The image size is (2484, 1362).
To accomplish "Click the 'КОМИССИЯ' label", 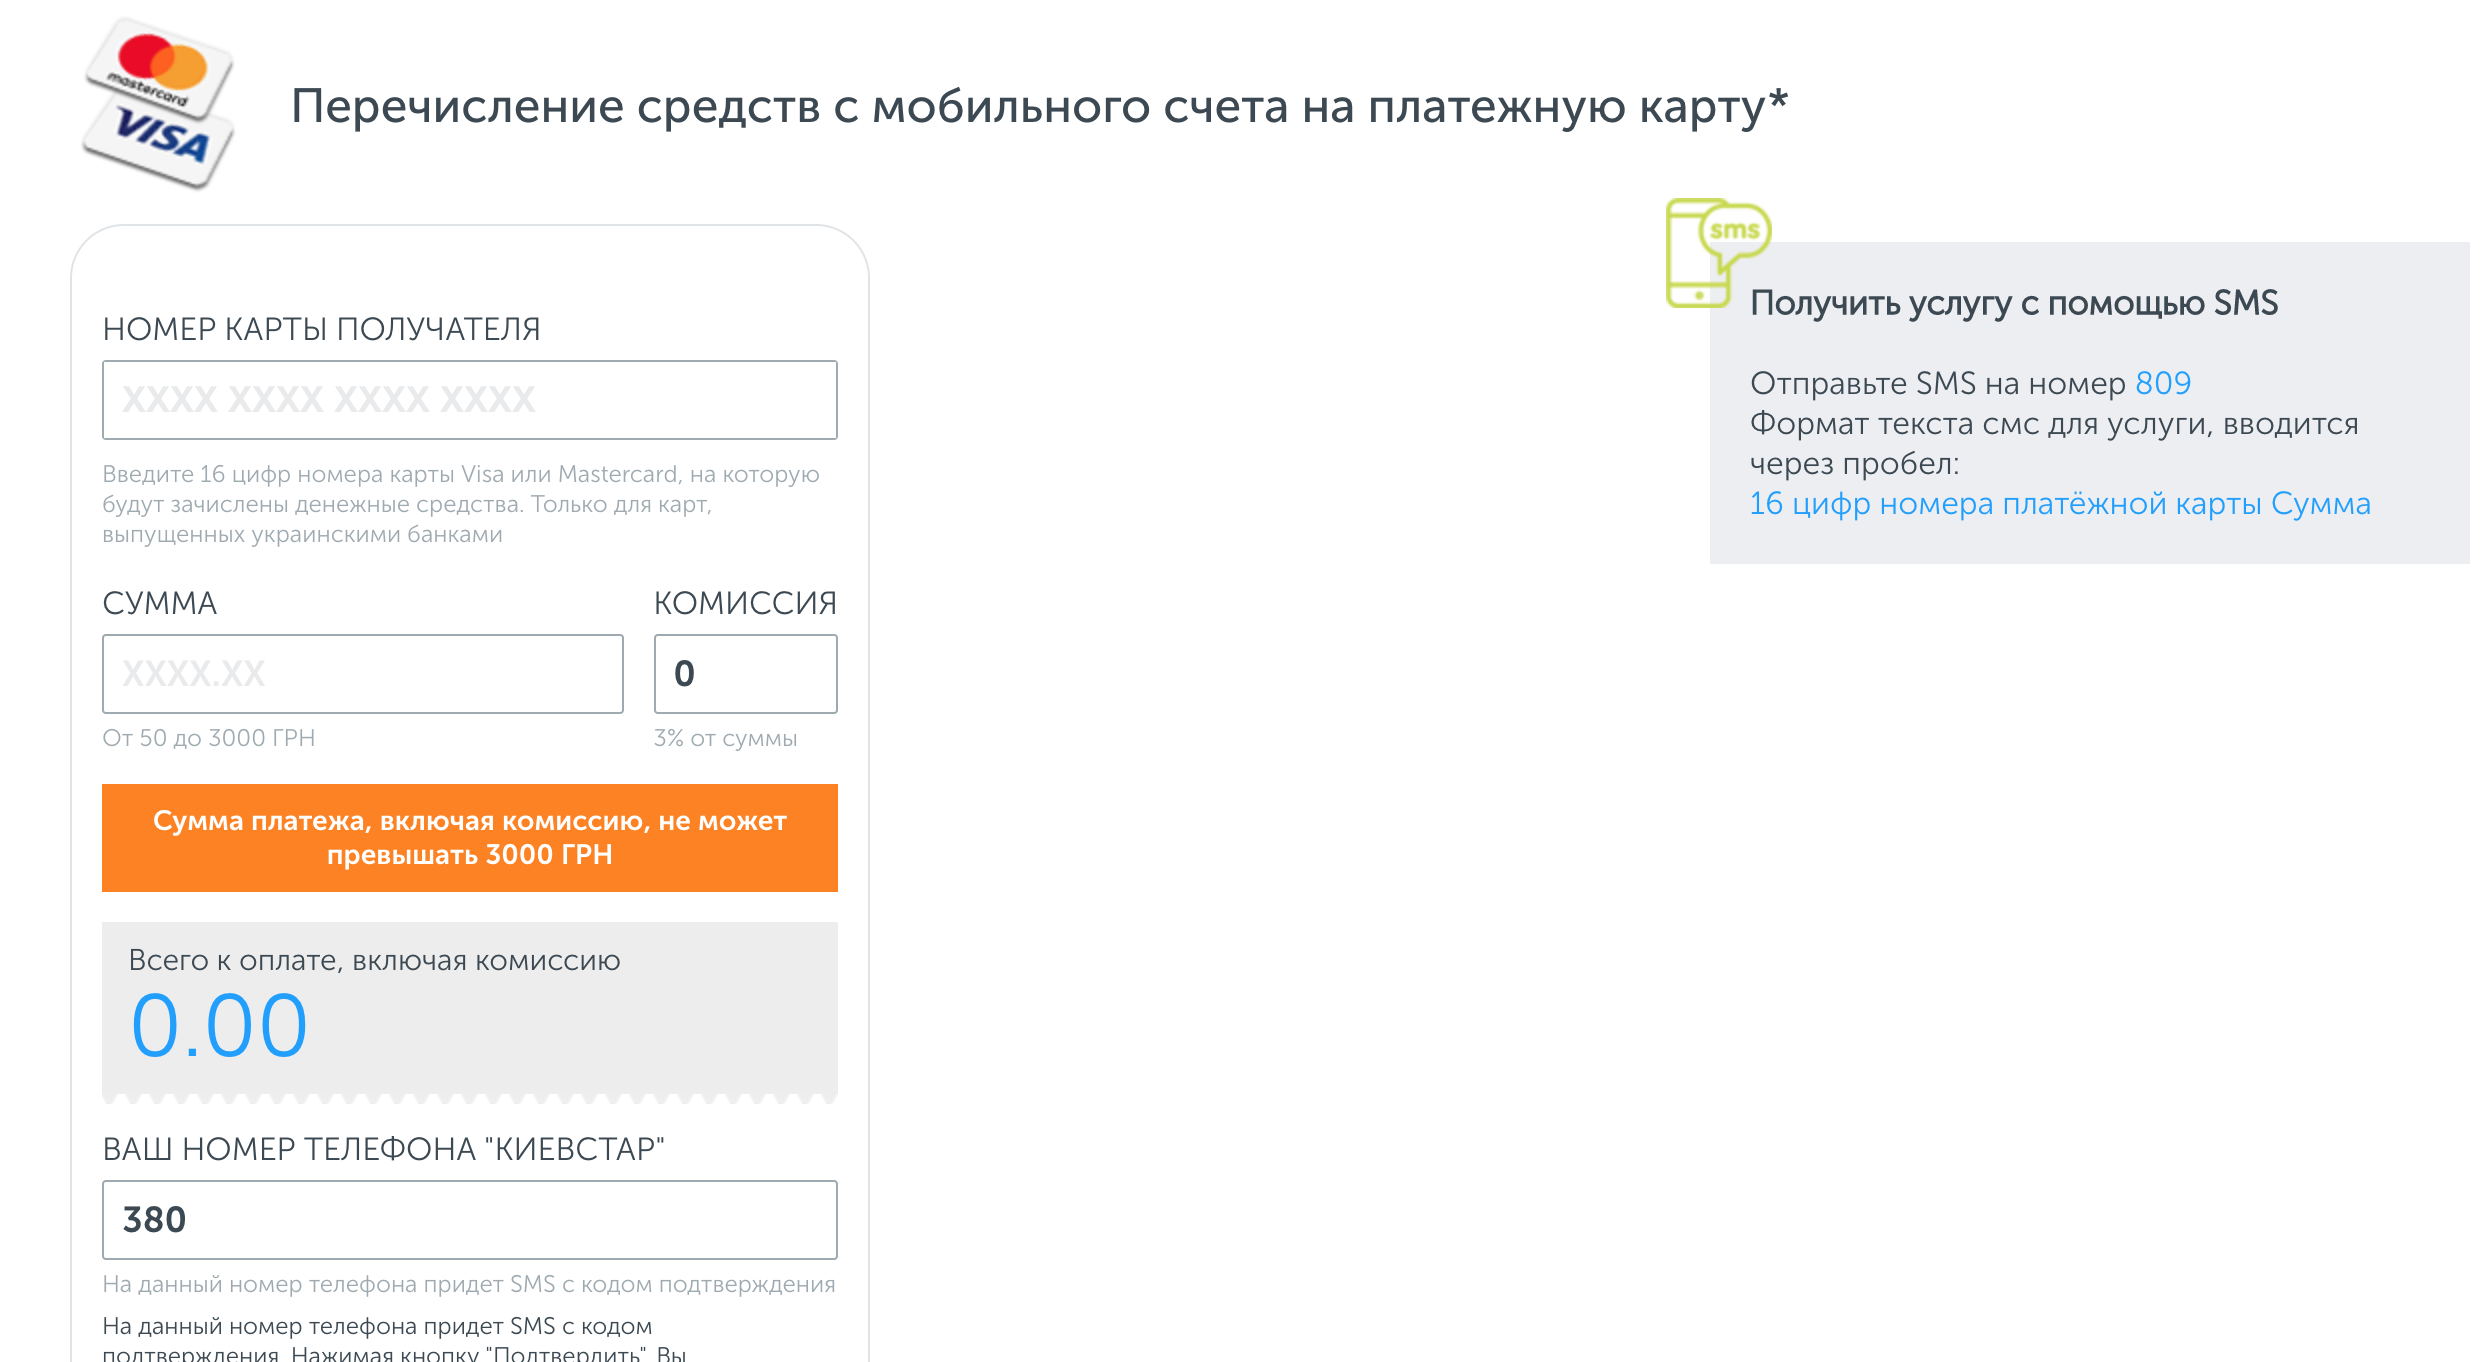I will [x=745, y=603].
